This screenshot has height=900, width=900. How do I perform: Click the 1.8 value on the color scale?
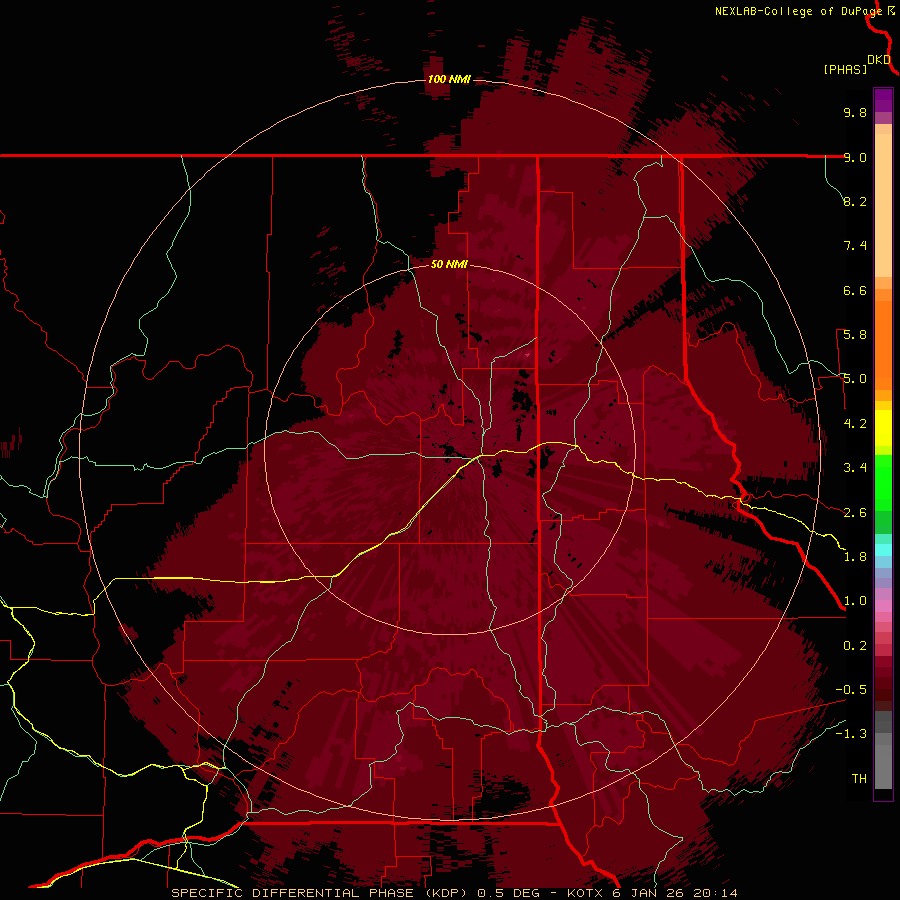click(855, 557)
